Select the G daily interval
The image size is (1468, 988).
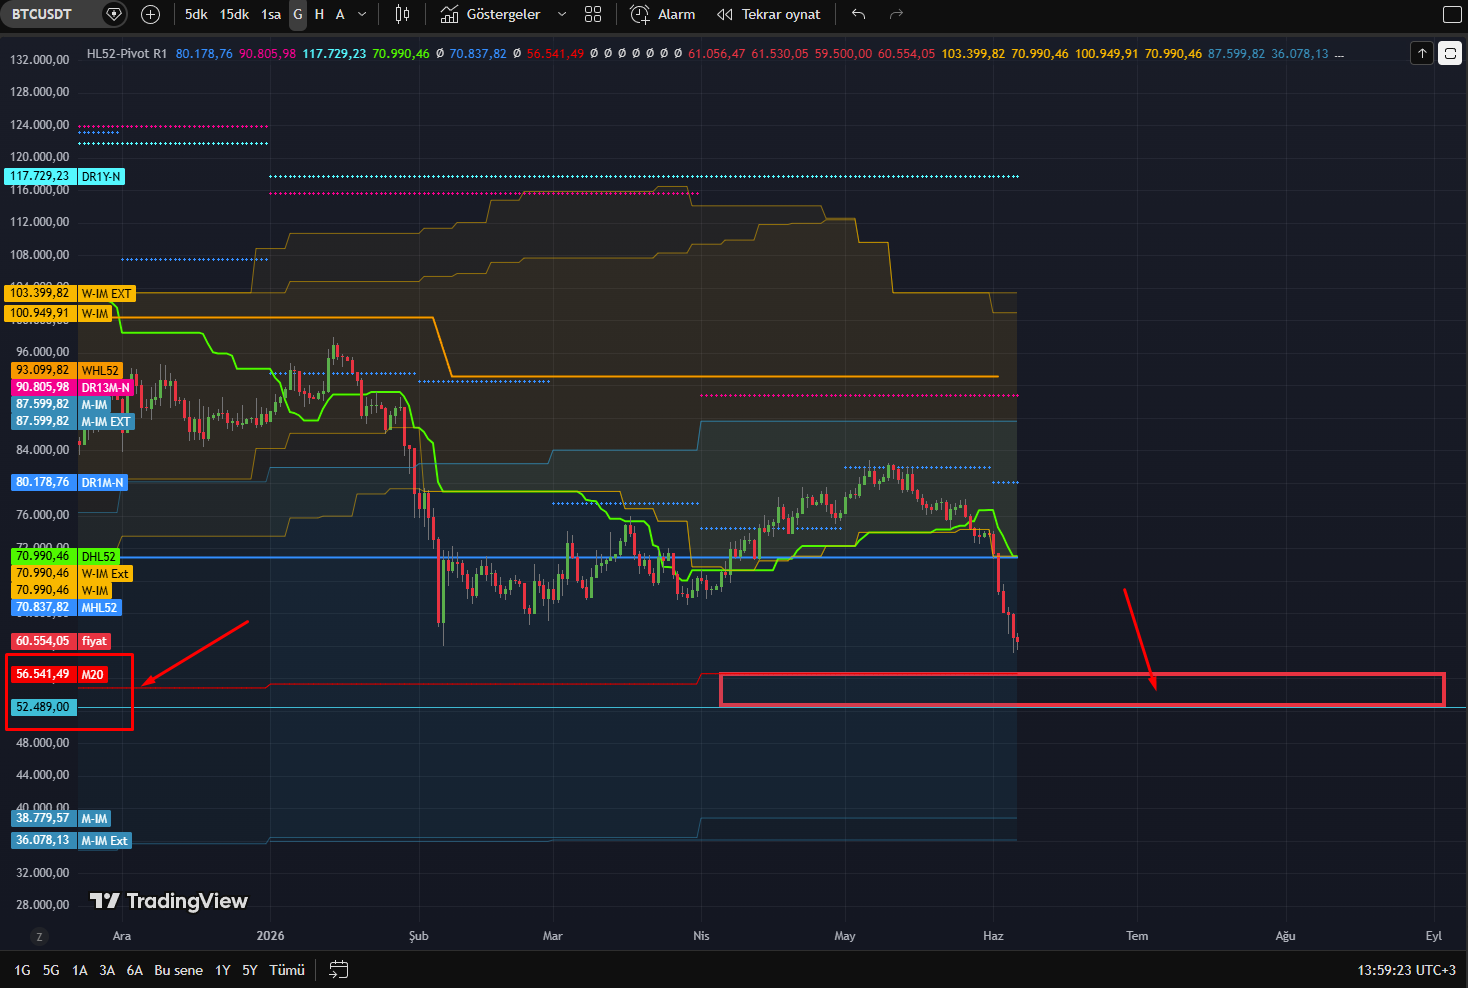(x=298, y=14)
